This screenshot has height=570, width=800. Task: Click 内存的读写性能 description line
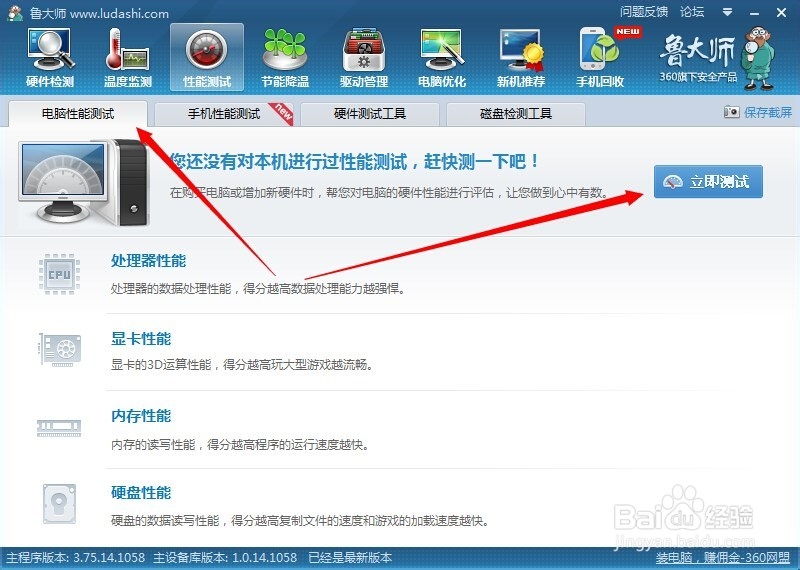click(x=240, y=444)
